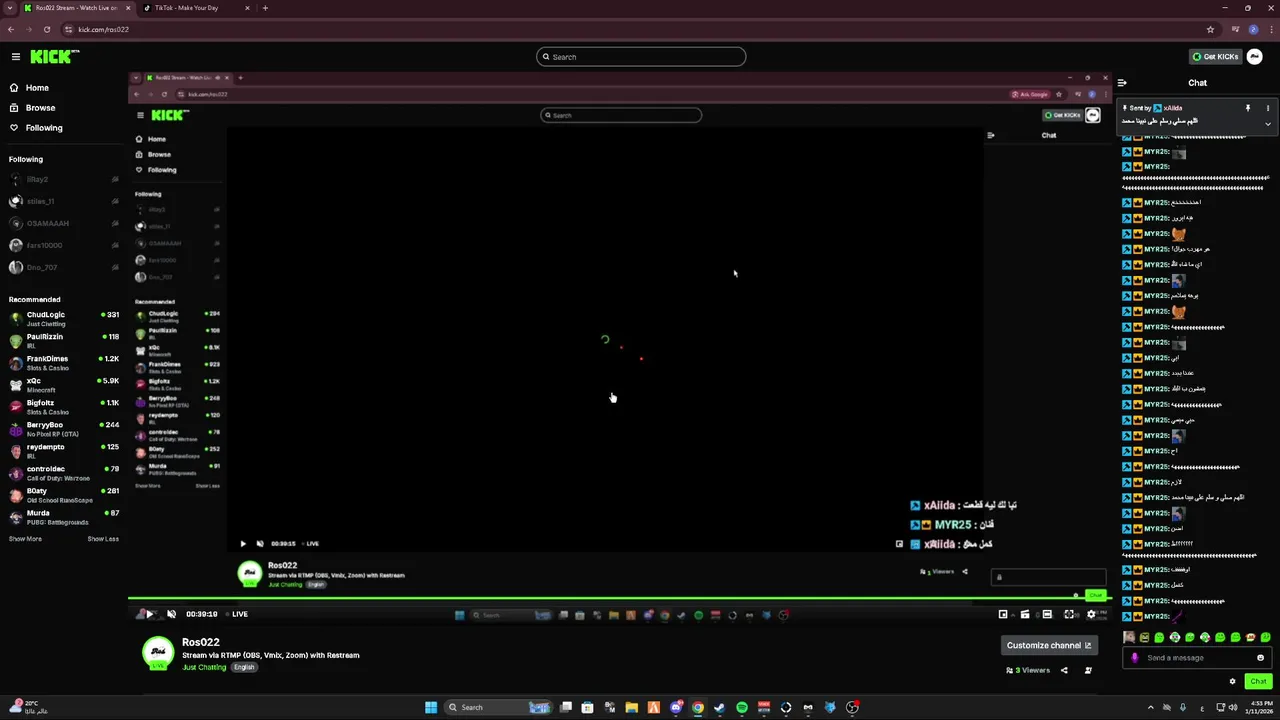This screenshot has height=720, width=1280.
Task: Click Customize channel button
Action: 1049,645
